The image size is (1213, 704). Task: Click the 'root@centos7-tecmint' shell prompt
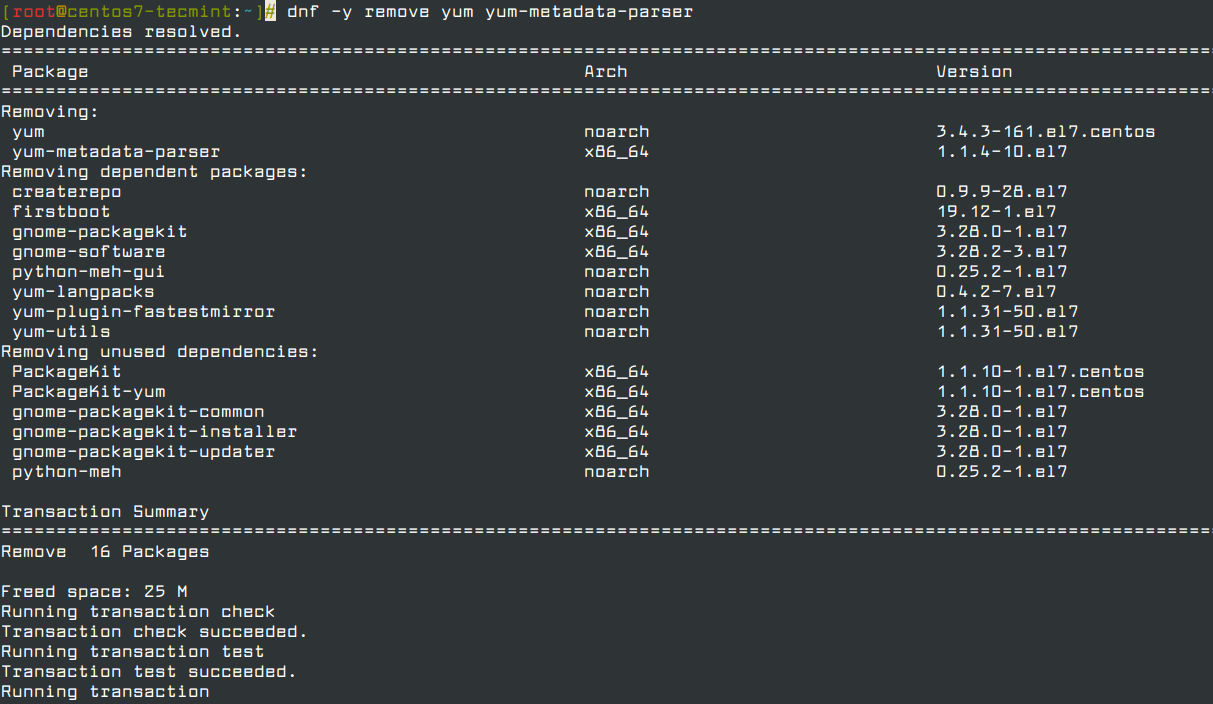pos(138,12)
